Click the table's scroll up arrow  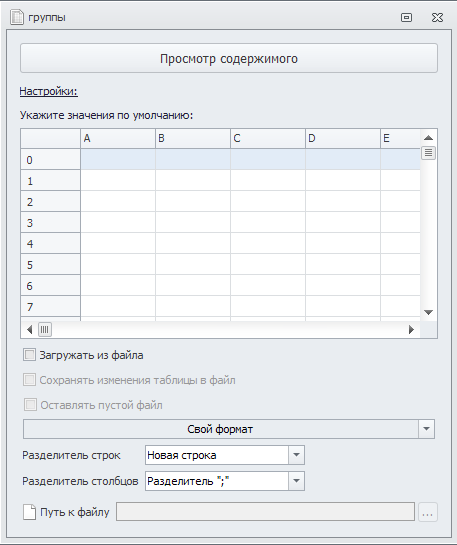(428, 138)
